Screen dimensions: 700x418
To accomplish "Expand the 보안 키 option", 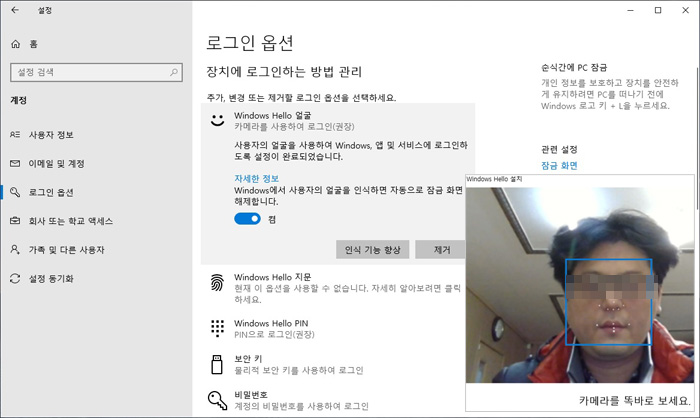I will [338, 364].
